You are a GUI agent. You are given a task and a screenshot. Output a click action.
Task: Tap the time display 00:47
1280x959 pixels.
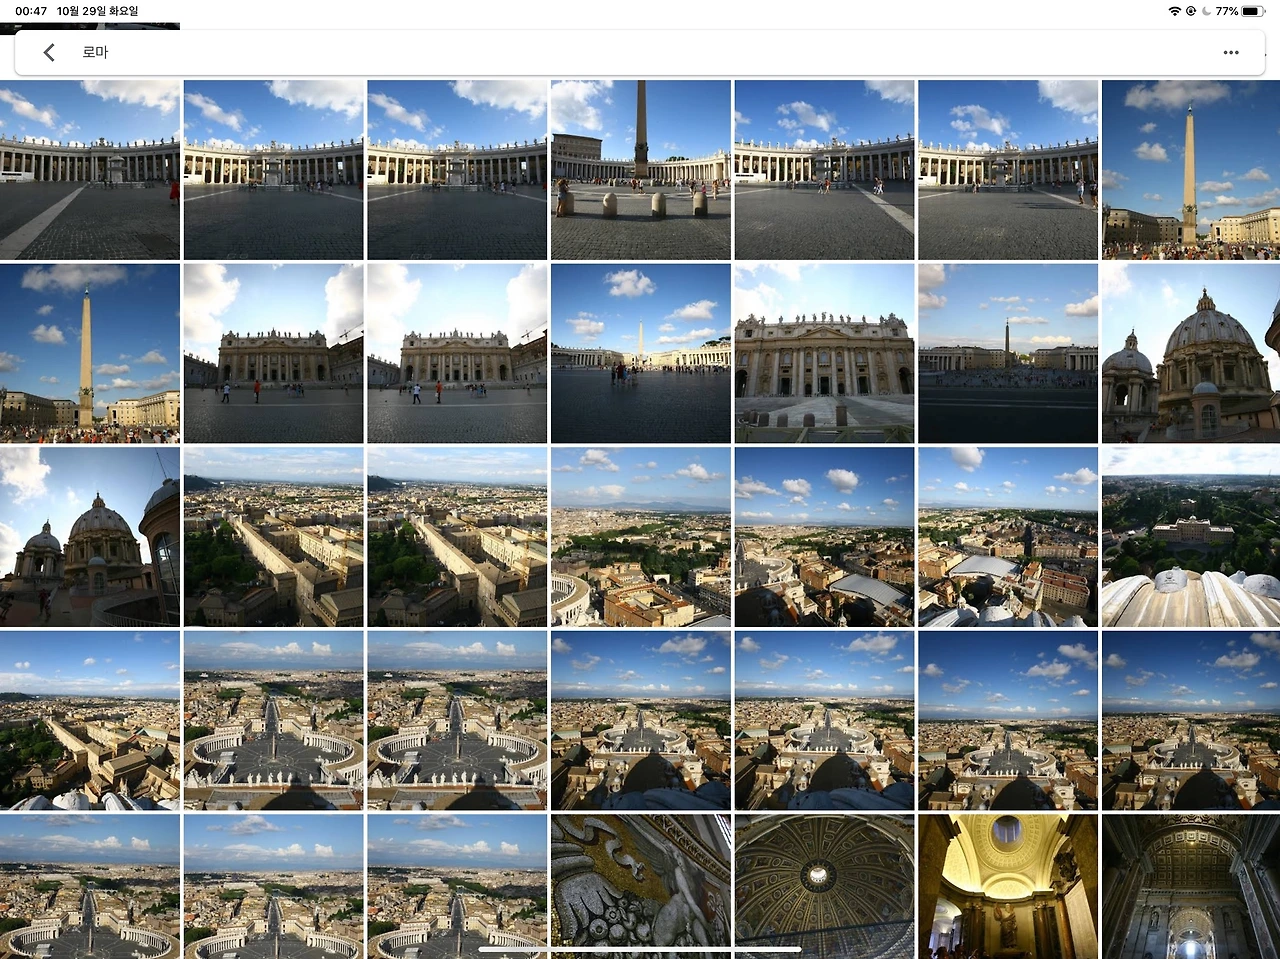click(x=31, y=11)
